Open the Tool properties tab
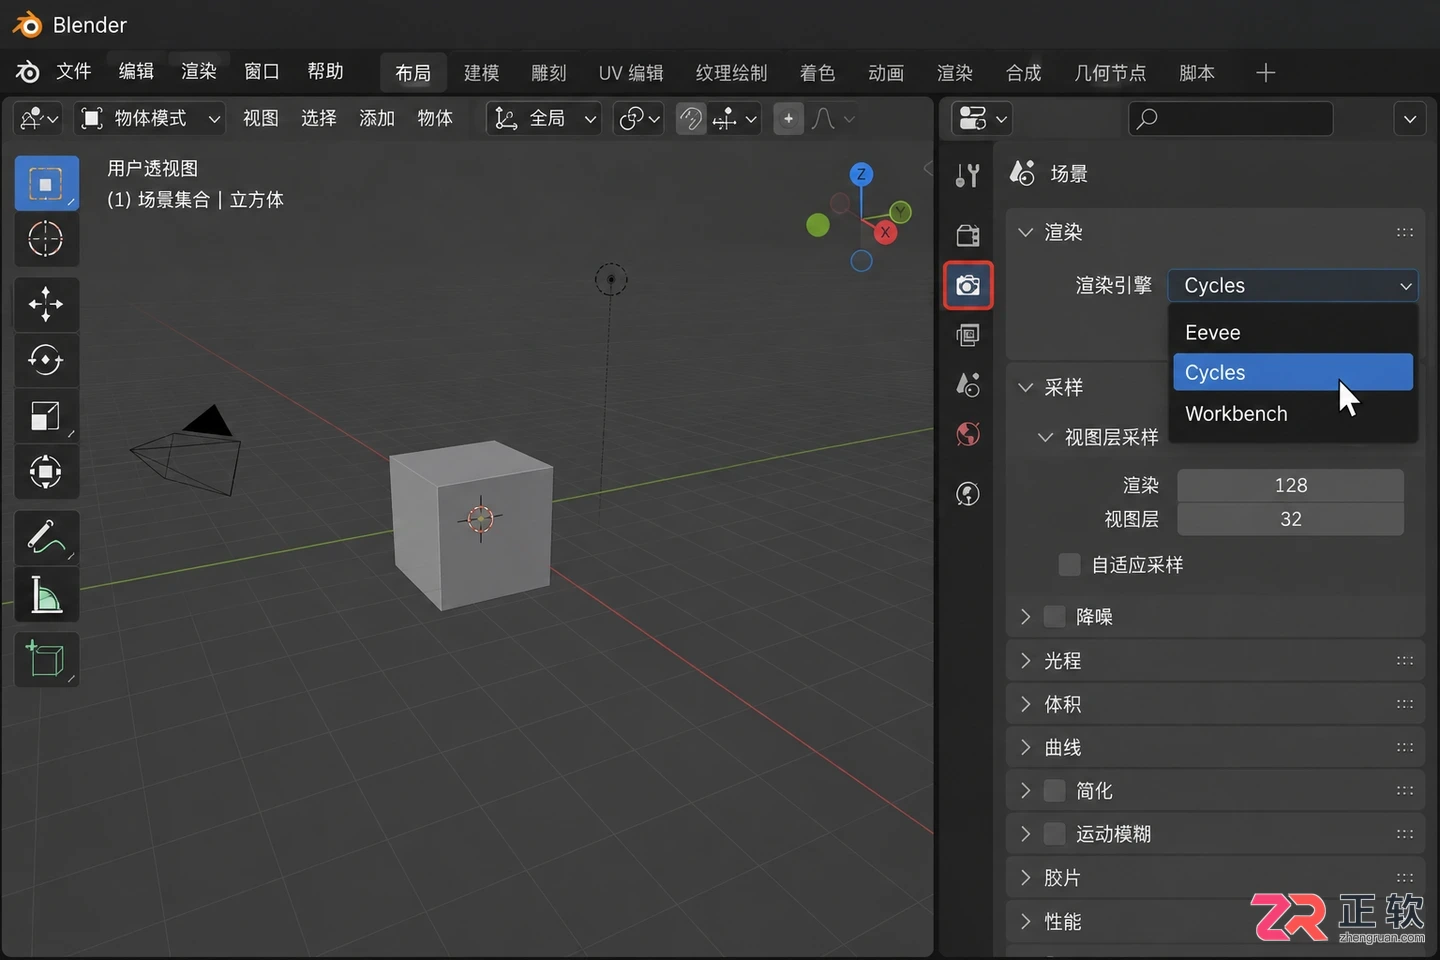Screen dimensions: 1440x960 (x=967, y=176)
